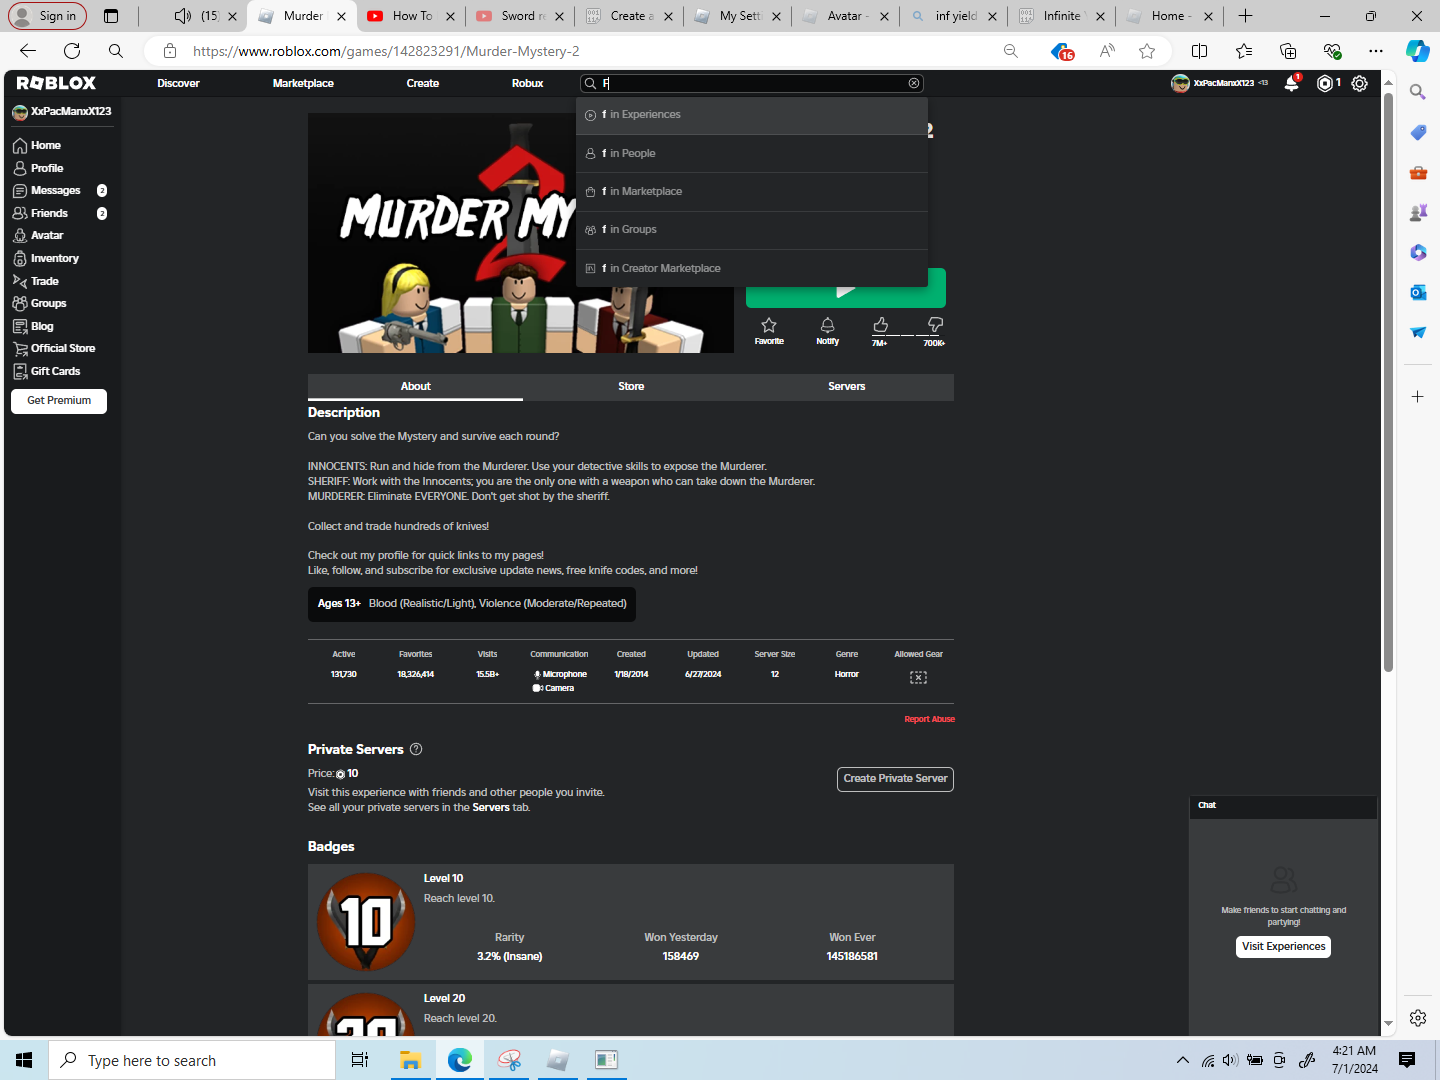Image resolution: width=1440 pixels, height=1080 pixels.
Task: Open the Private Servers help icon
Action: pyautogui.click(x=416, y=749)
